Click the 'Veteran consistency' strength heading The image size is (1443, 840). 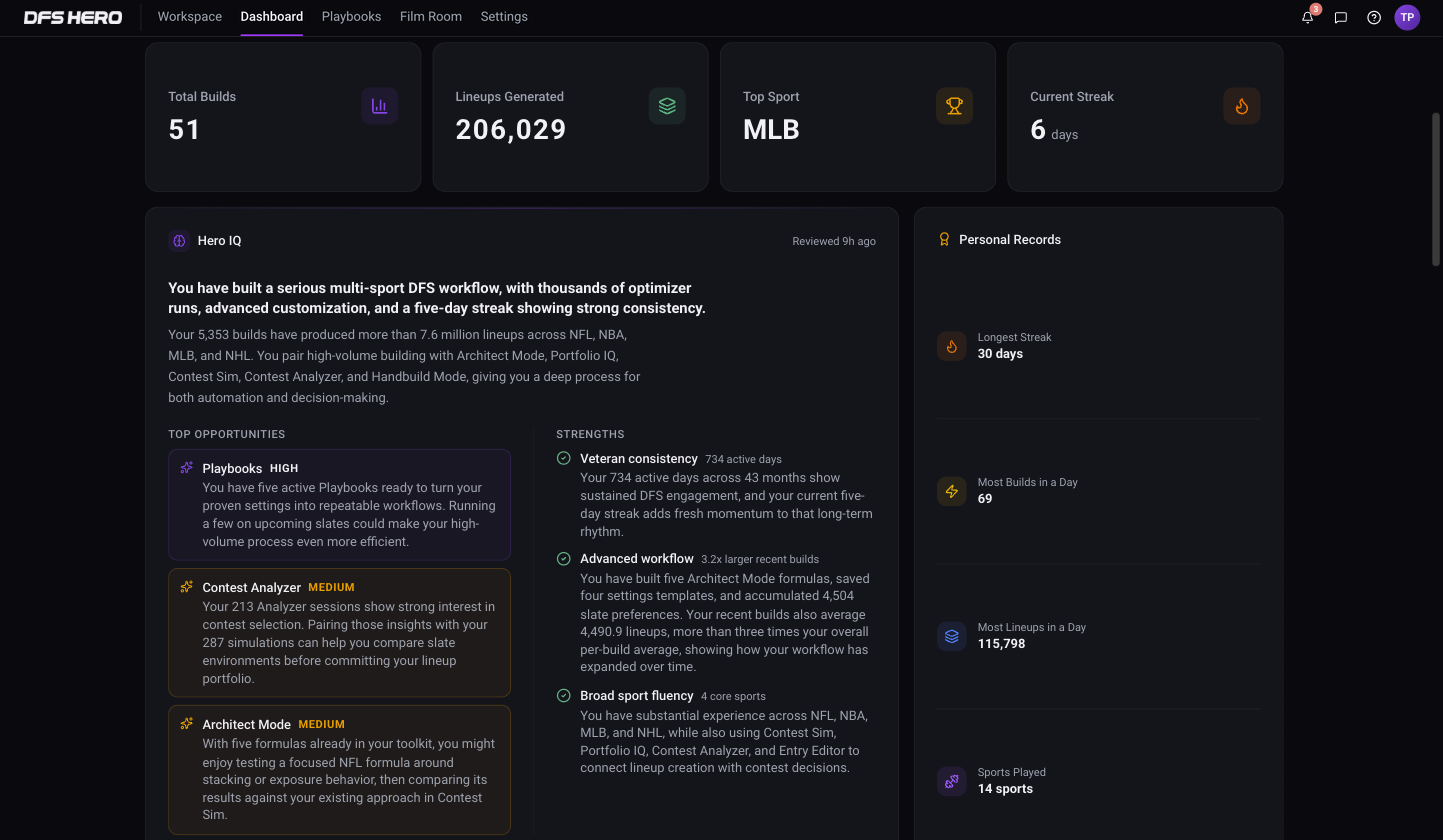point(639,458)
